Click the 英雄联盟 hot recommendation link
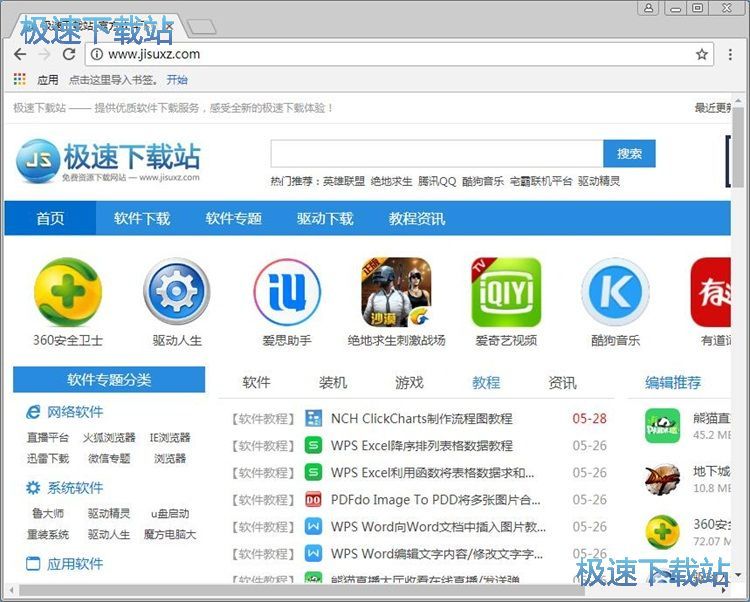 [x=343, y=181]
